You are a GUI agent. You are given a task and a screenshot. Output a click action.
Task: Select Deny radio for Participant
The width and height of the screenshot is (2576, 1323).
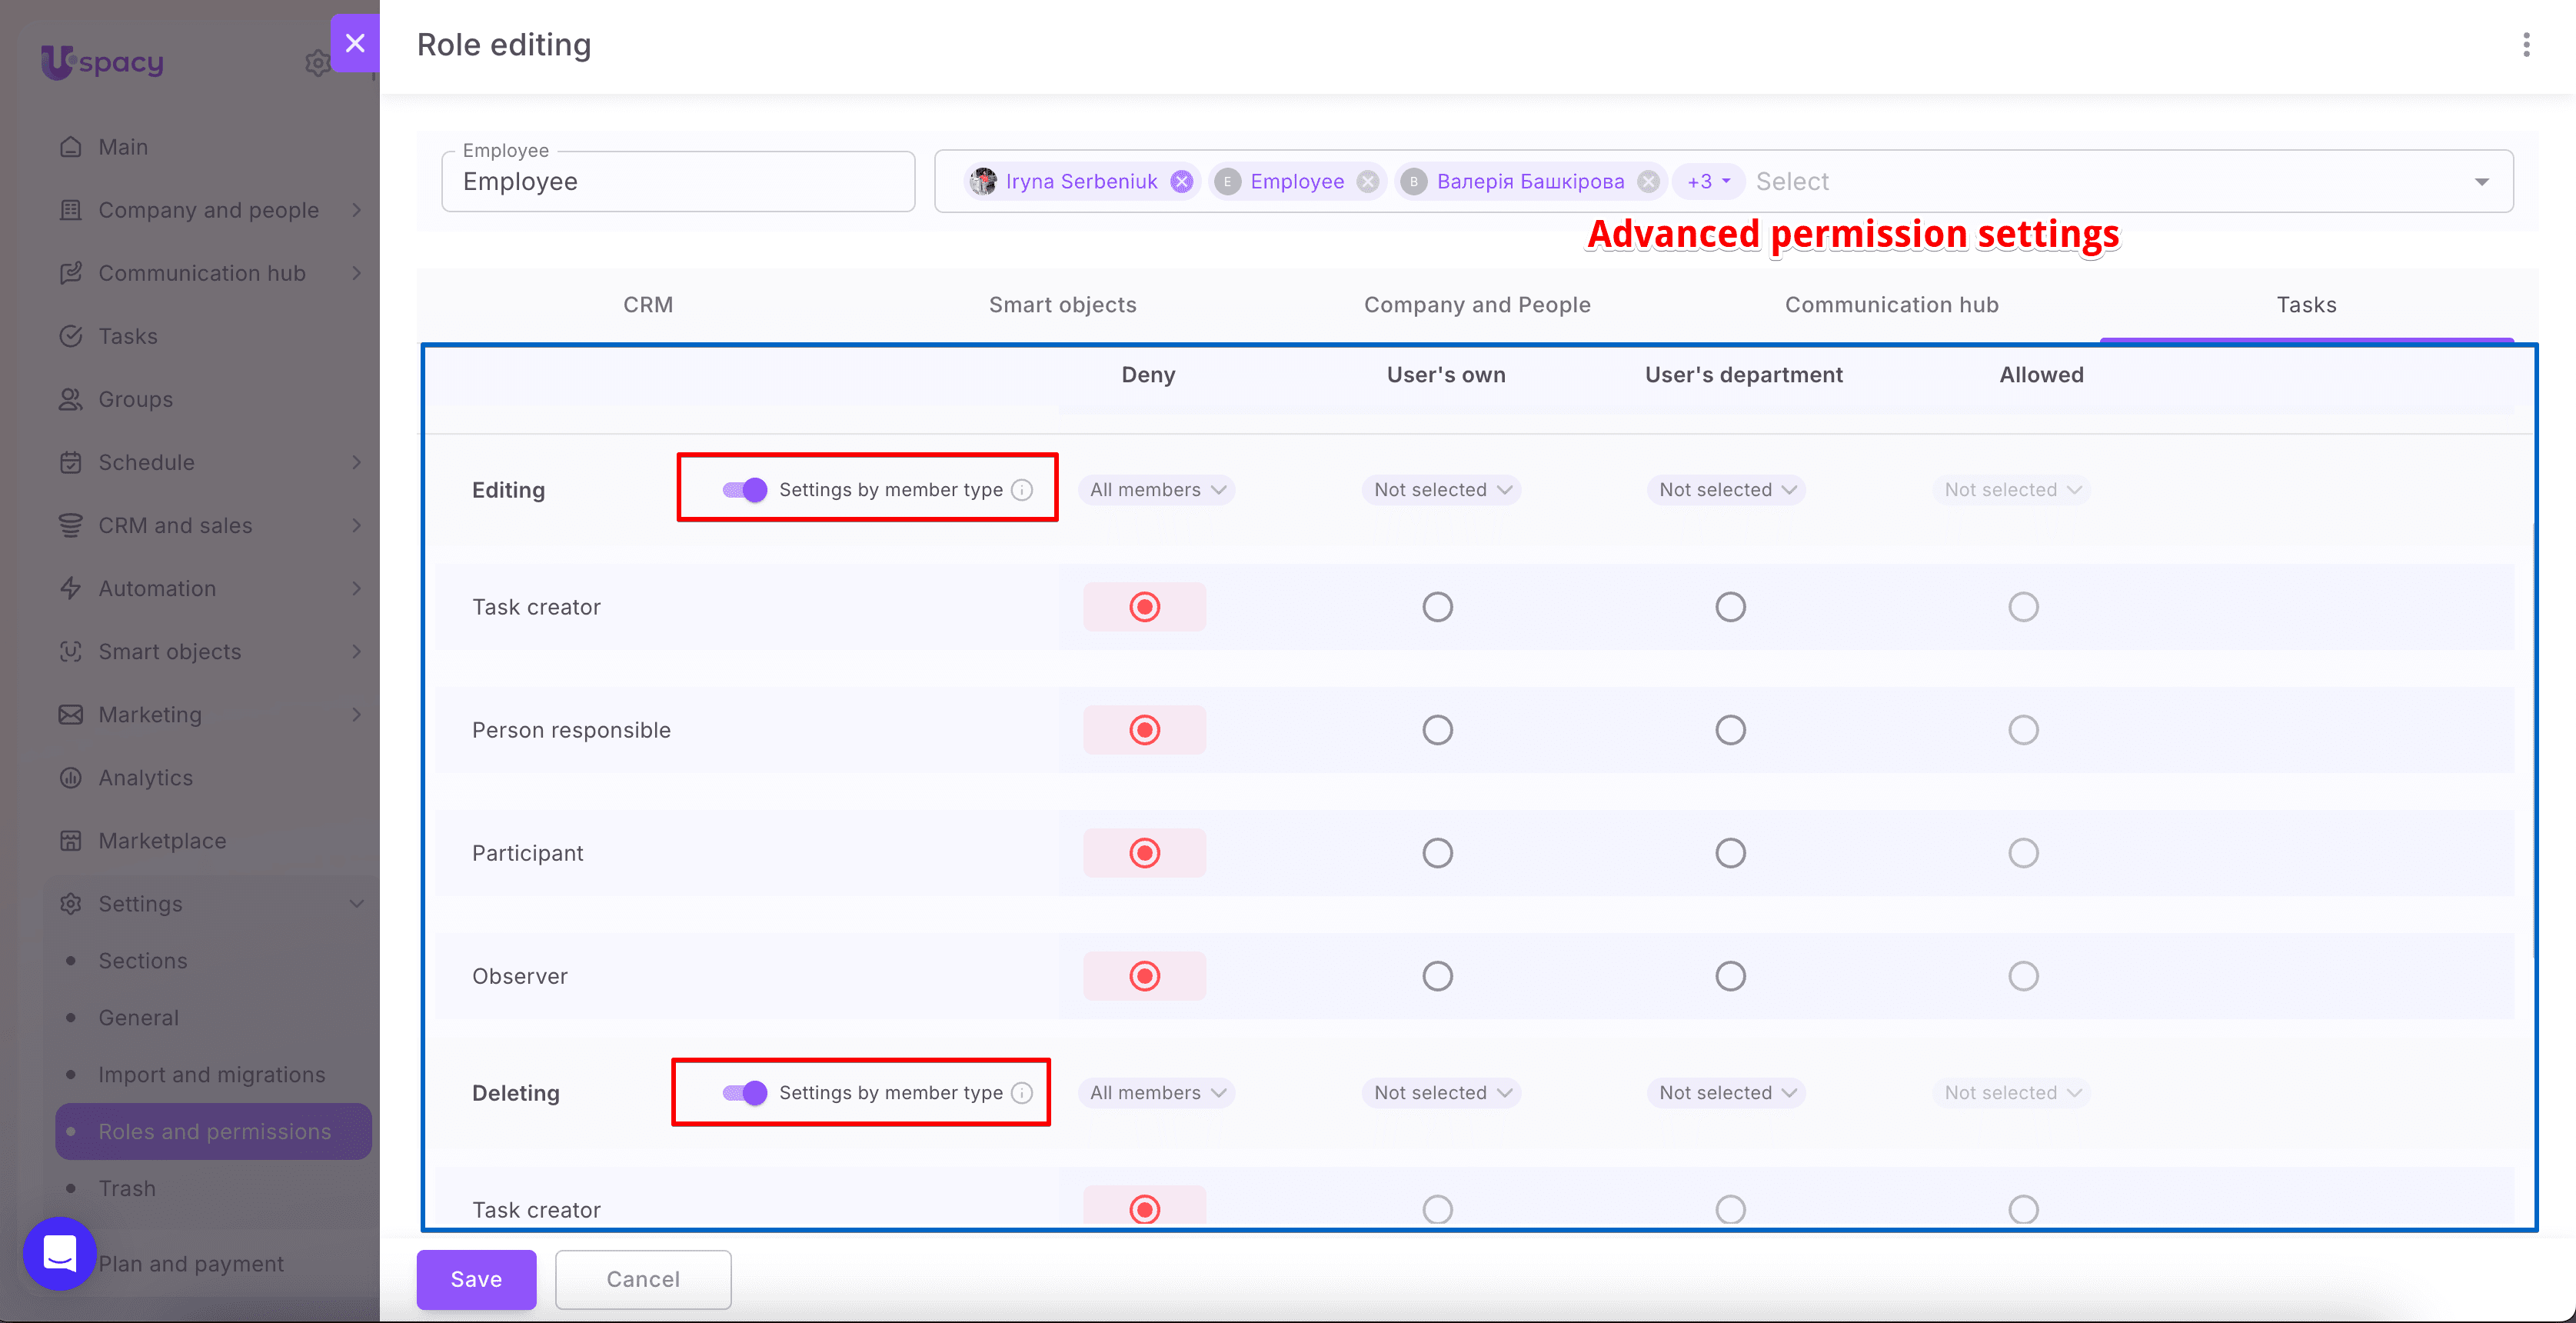click(1144, 853)
